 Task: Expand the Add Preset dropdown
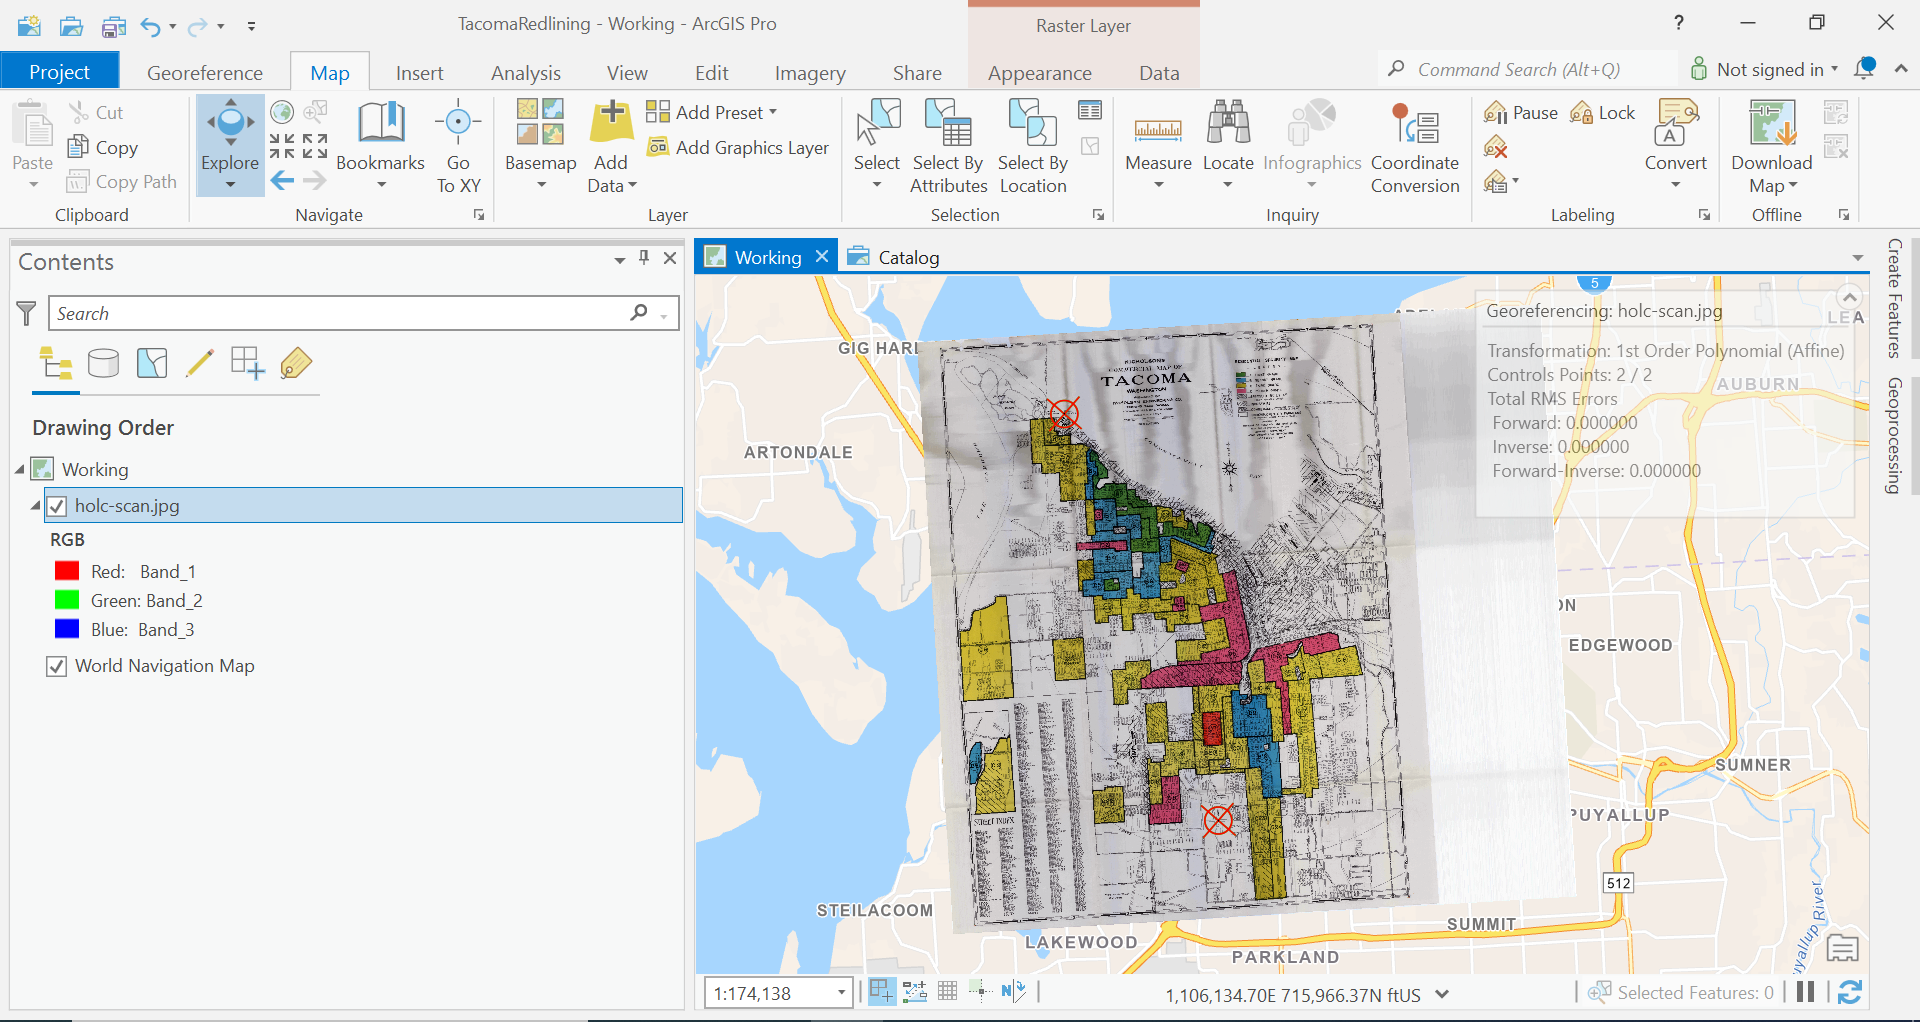(x=773, y=112)
